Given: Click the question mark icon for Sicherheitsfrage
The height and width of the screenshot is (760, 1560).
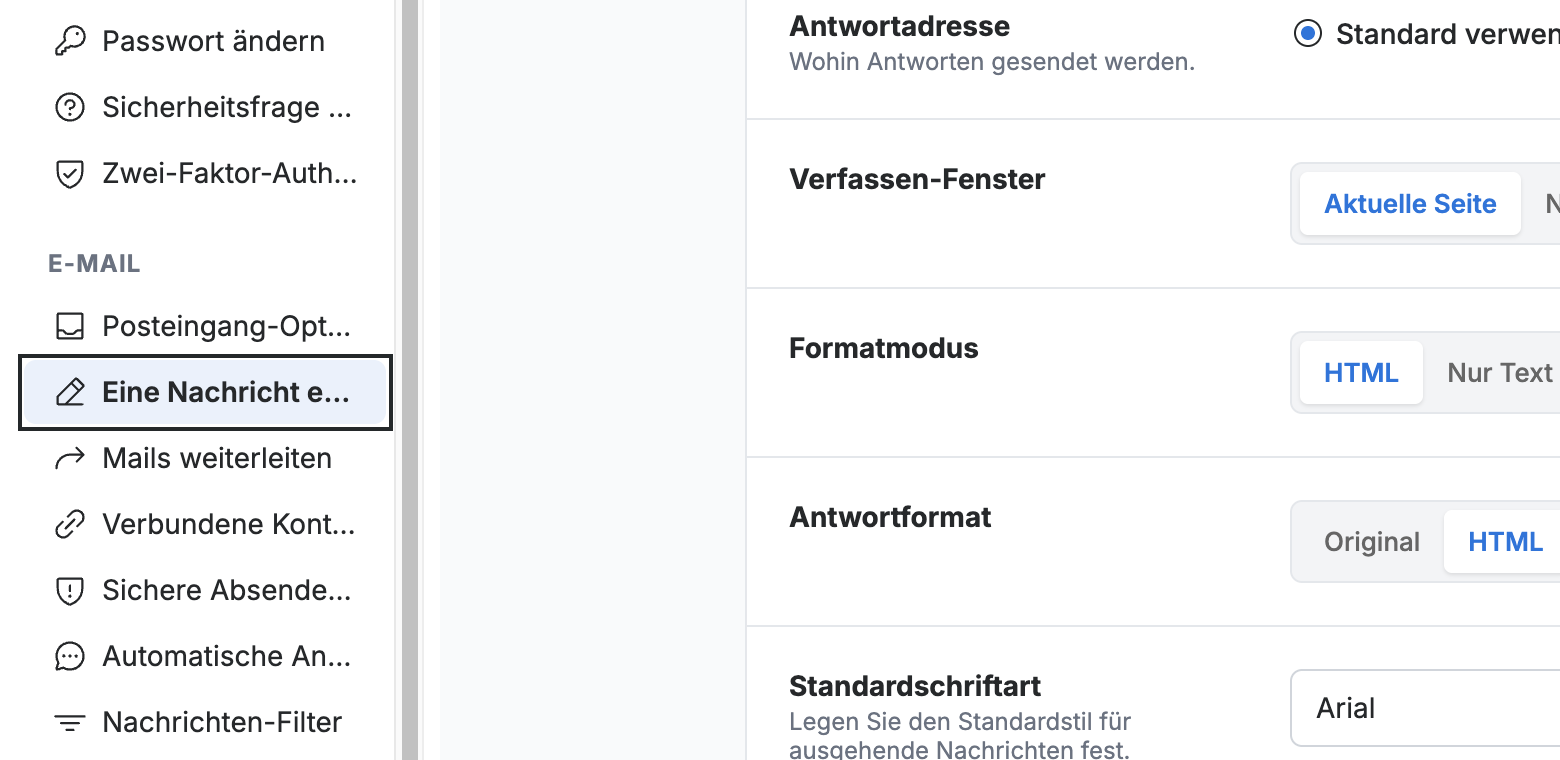Looking at the screenshot, I should click(69, 107).
